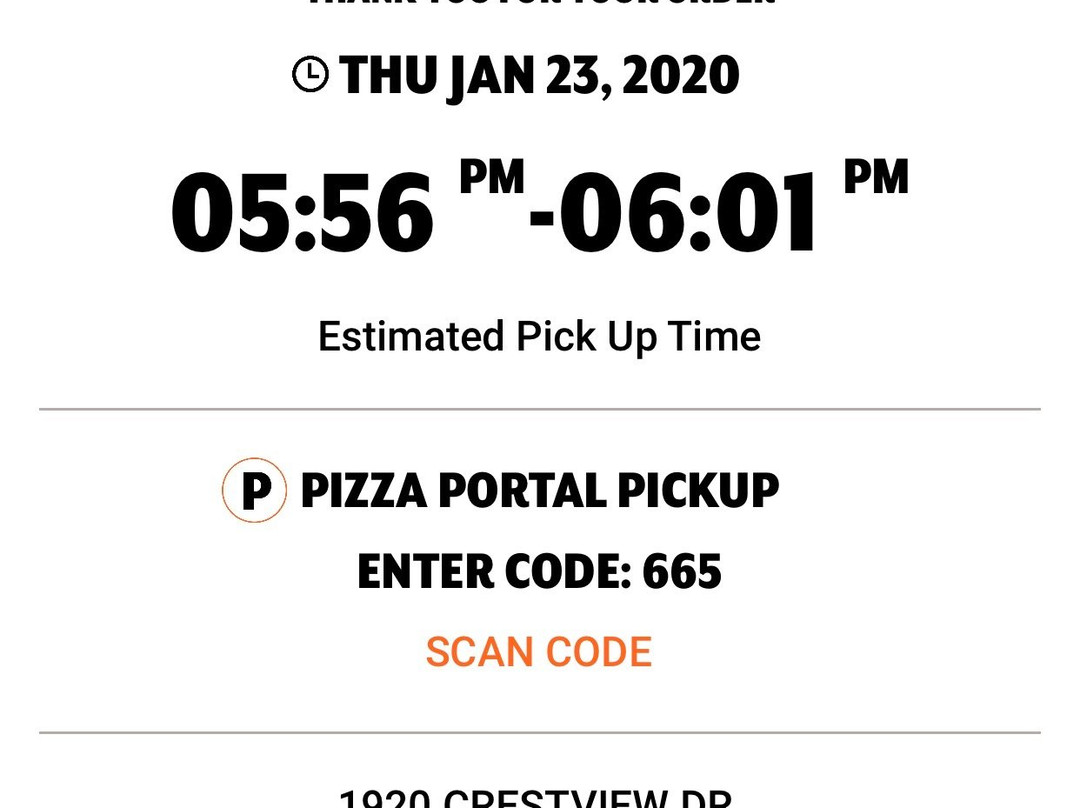Click the partially visible thank-you header text
This screenshot has height=808, width=1080.
coord(541,2)
